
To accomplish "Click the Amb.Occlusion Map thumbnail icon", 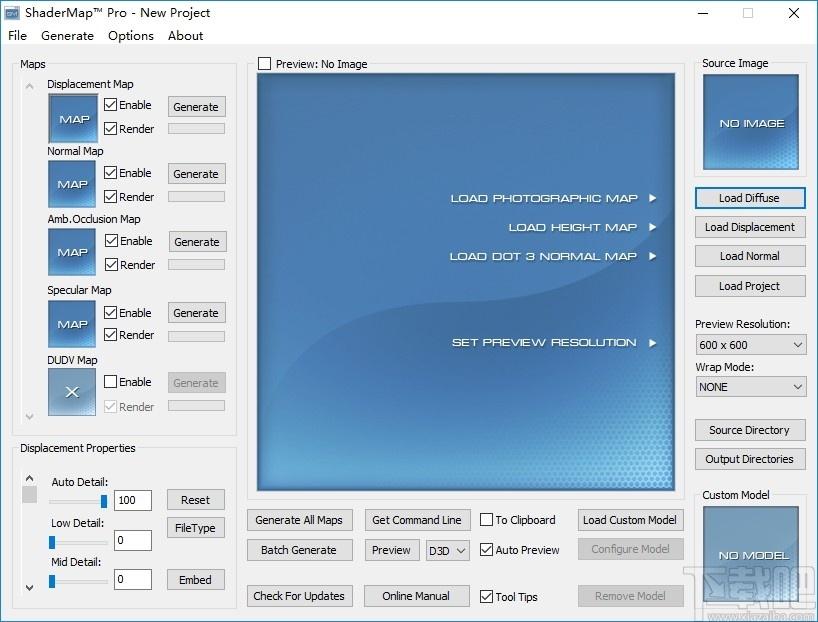I will pyautogui.click(x=72, y=252).
